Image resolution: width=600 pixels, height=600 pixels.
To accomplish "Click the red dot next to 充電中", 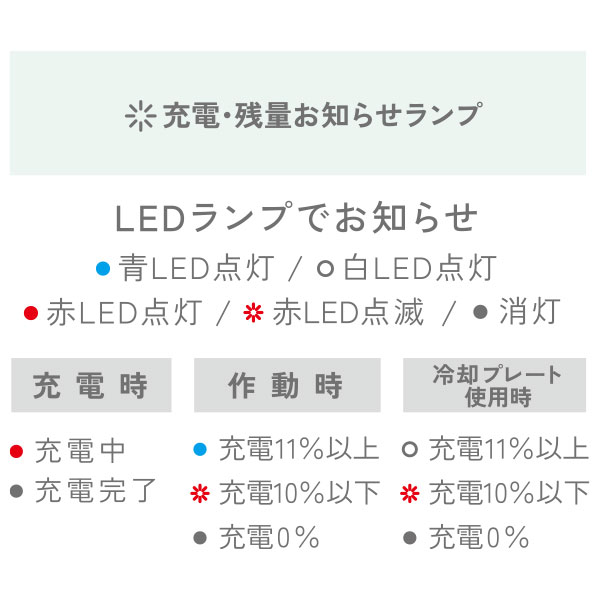I will tap(16, 451).
